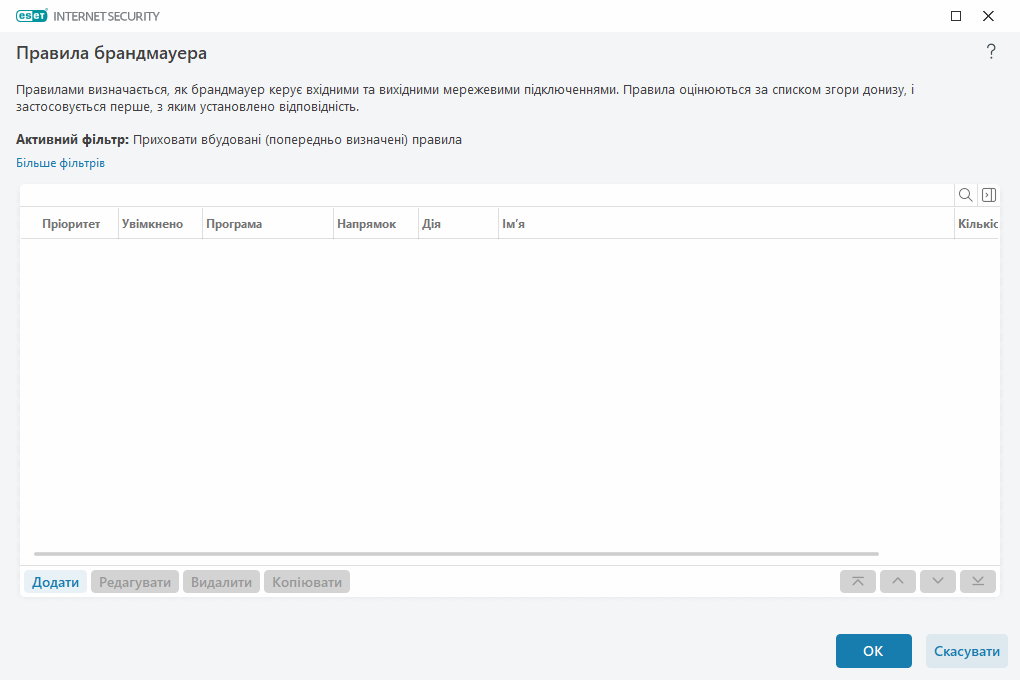Image resolution: width=1020 pixels, height=680 pixels.
Task: Confirm with the OK button
Action: [x=873, y=651]
